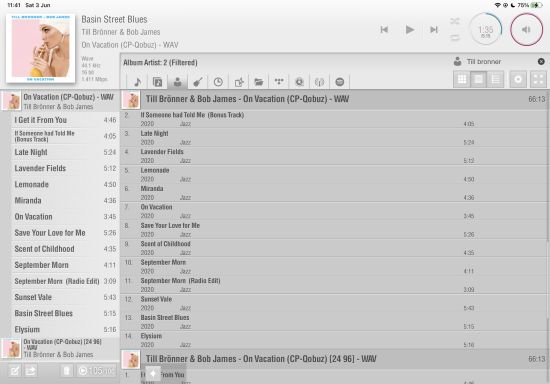Clear the Till bronner search filter
The image size is (550, 384).
click(541, 61)
